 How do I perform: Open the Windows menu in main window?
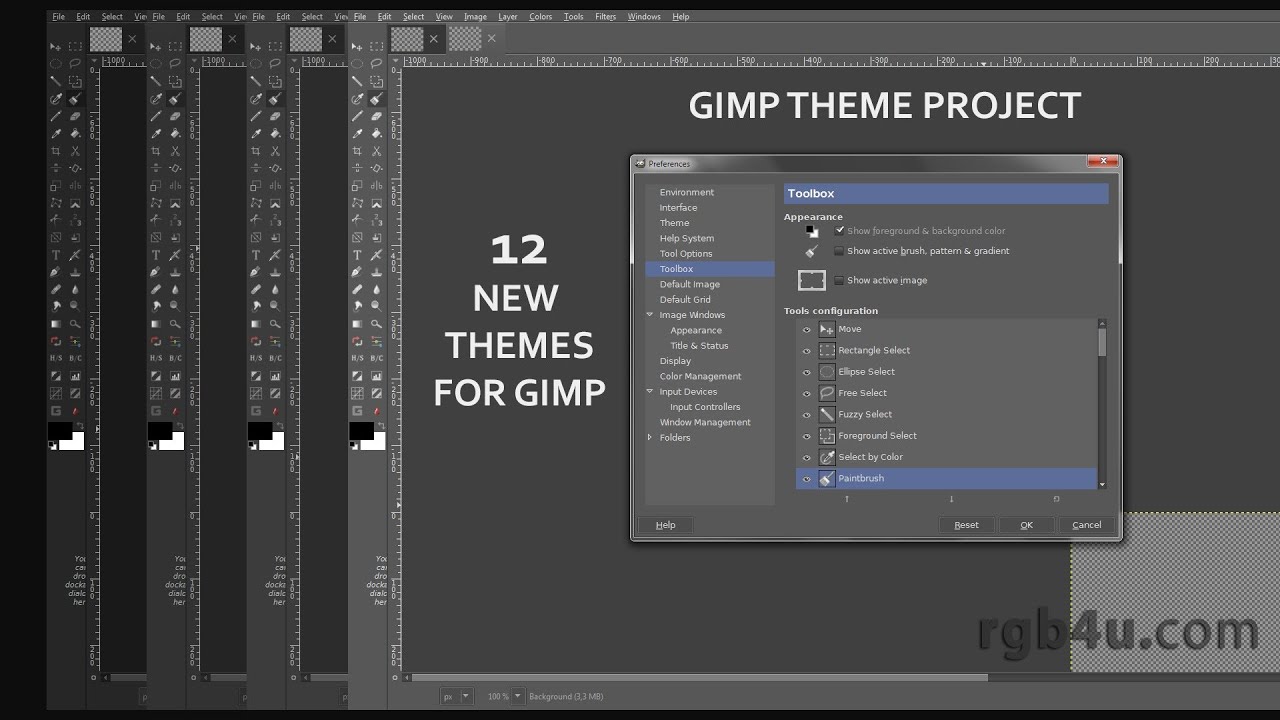tap(644, 17)
